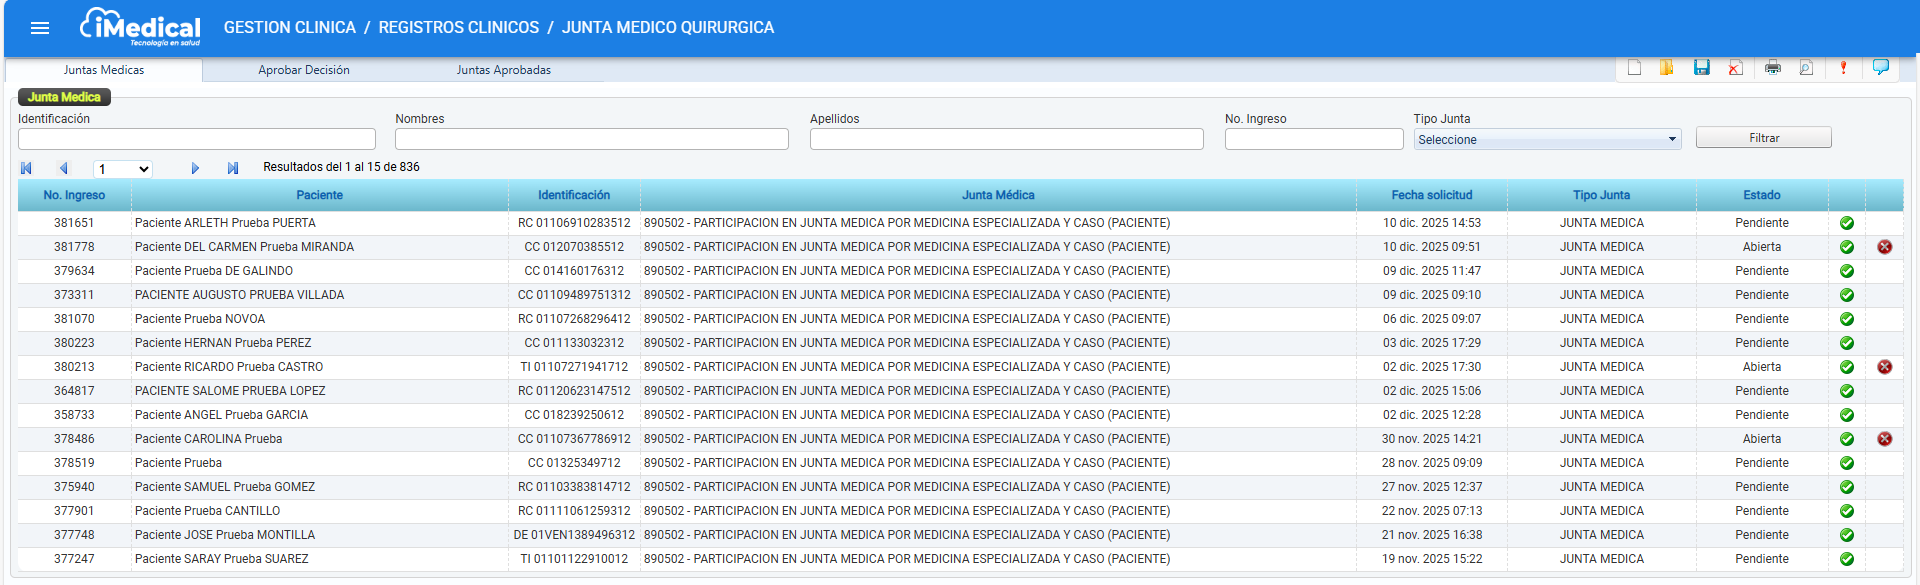Click the Filtrar button

[1764, 138]
